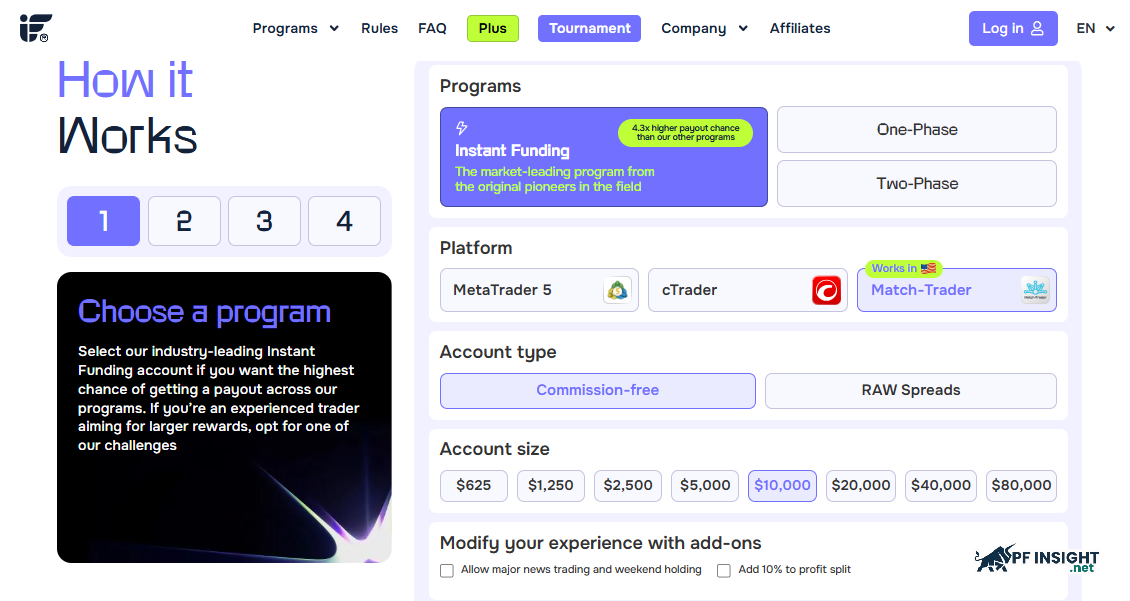Click the lightning bolt Instant Funding icon
The height and width of the screenshot is (601, 1130).
(462, 128)
